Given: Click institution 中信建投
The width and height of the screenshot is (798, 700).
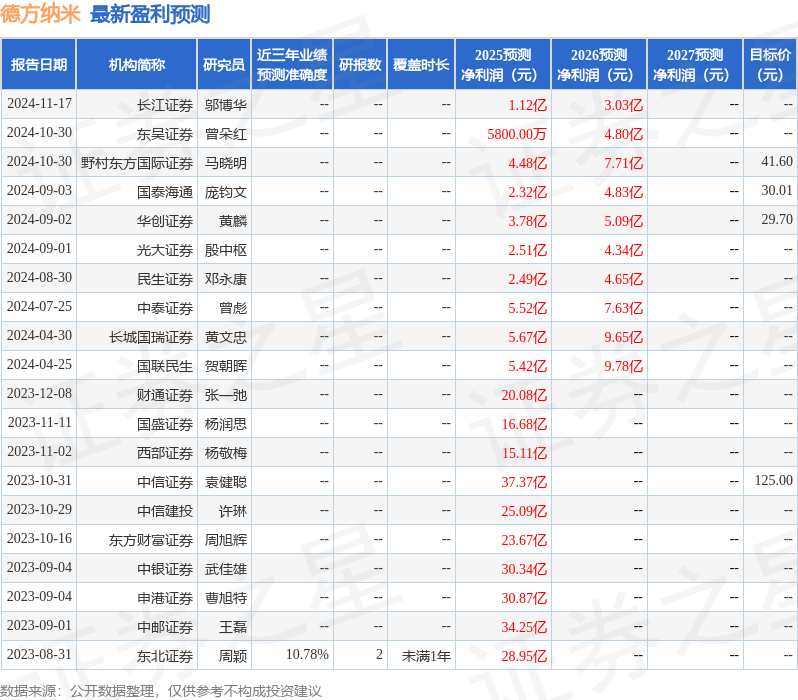Looking at the screenshot, I should pyautogui.click(x=165, y=512).
